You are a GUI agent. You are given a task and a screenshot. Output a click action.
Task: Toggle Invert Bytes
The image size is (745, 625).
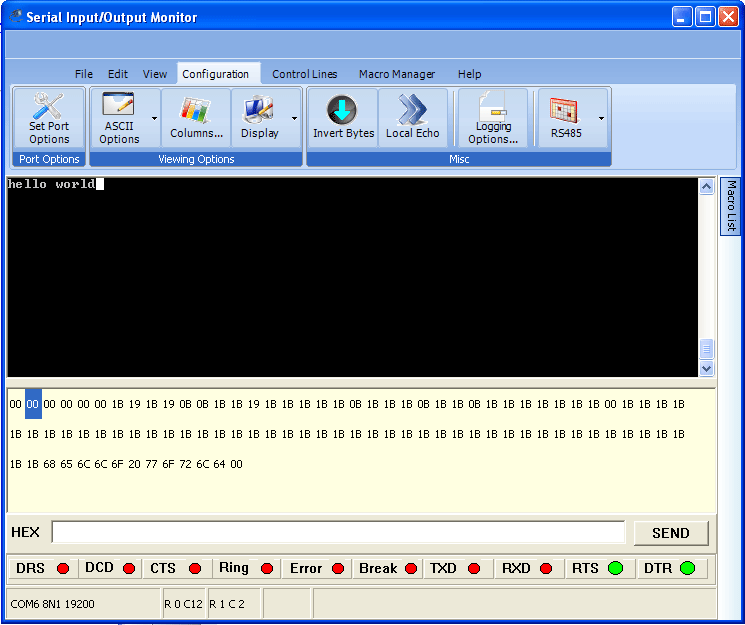(343, 119)
